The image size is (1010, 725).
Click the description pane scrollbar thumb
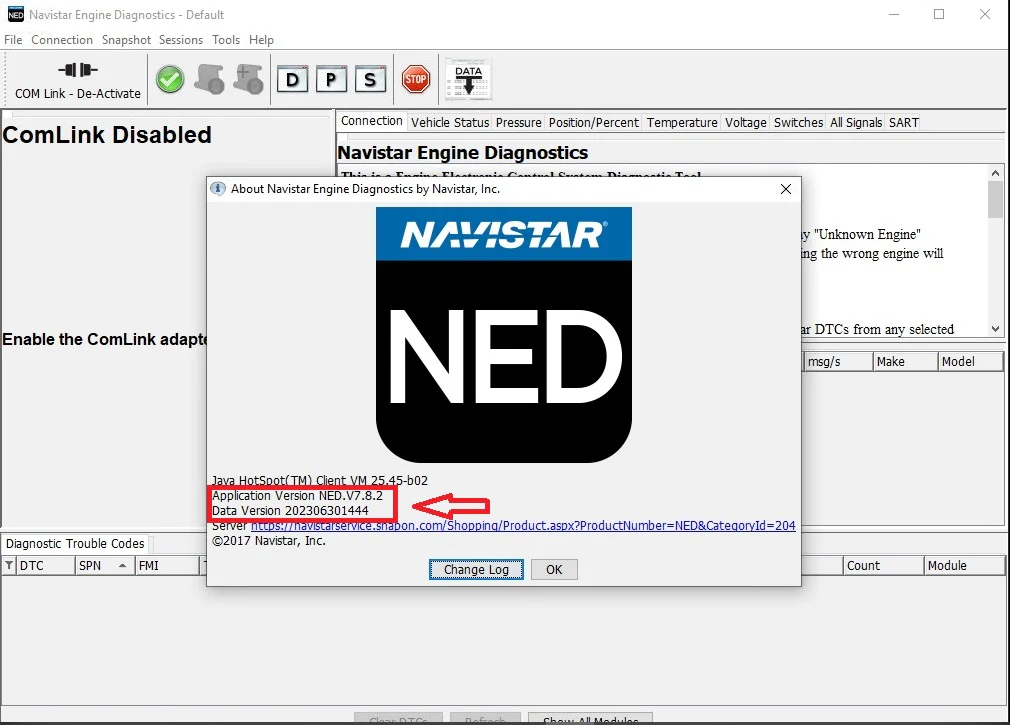(995, 199)
